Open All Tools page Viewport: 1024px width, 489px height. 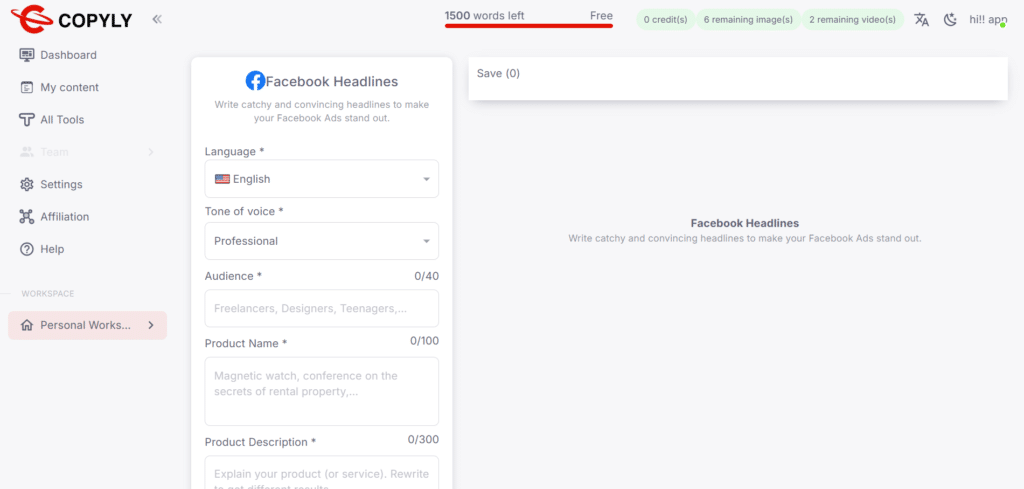62,119
